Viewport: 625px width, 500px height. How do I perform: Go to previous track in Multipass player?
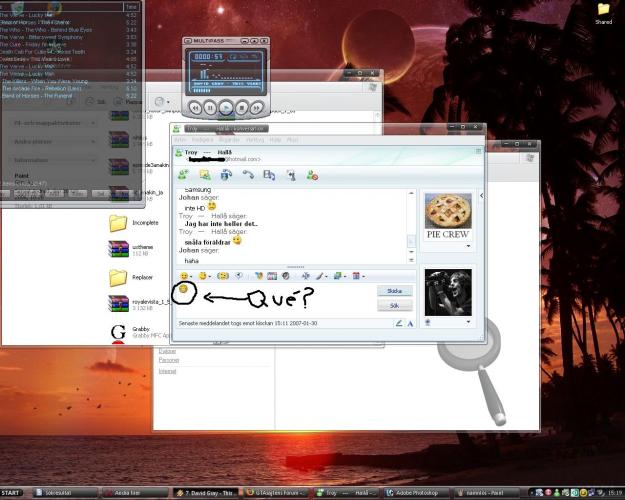point(196,106)
